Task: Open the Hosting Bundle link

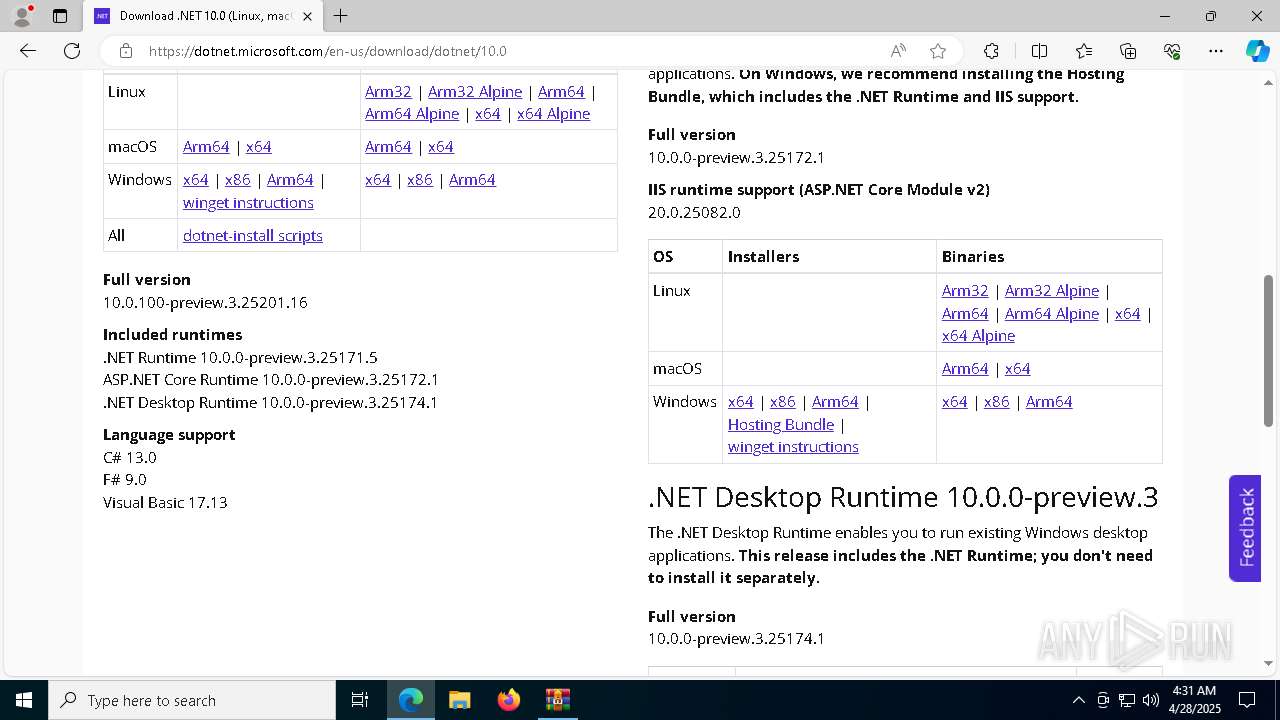Action: tap(781, 425)
